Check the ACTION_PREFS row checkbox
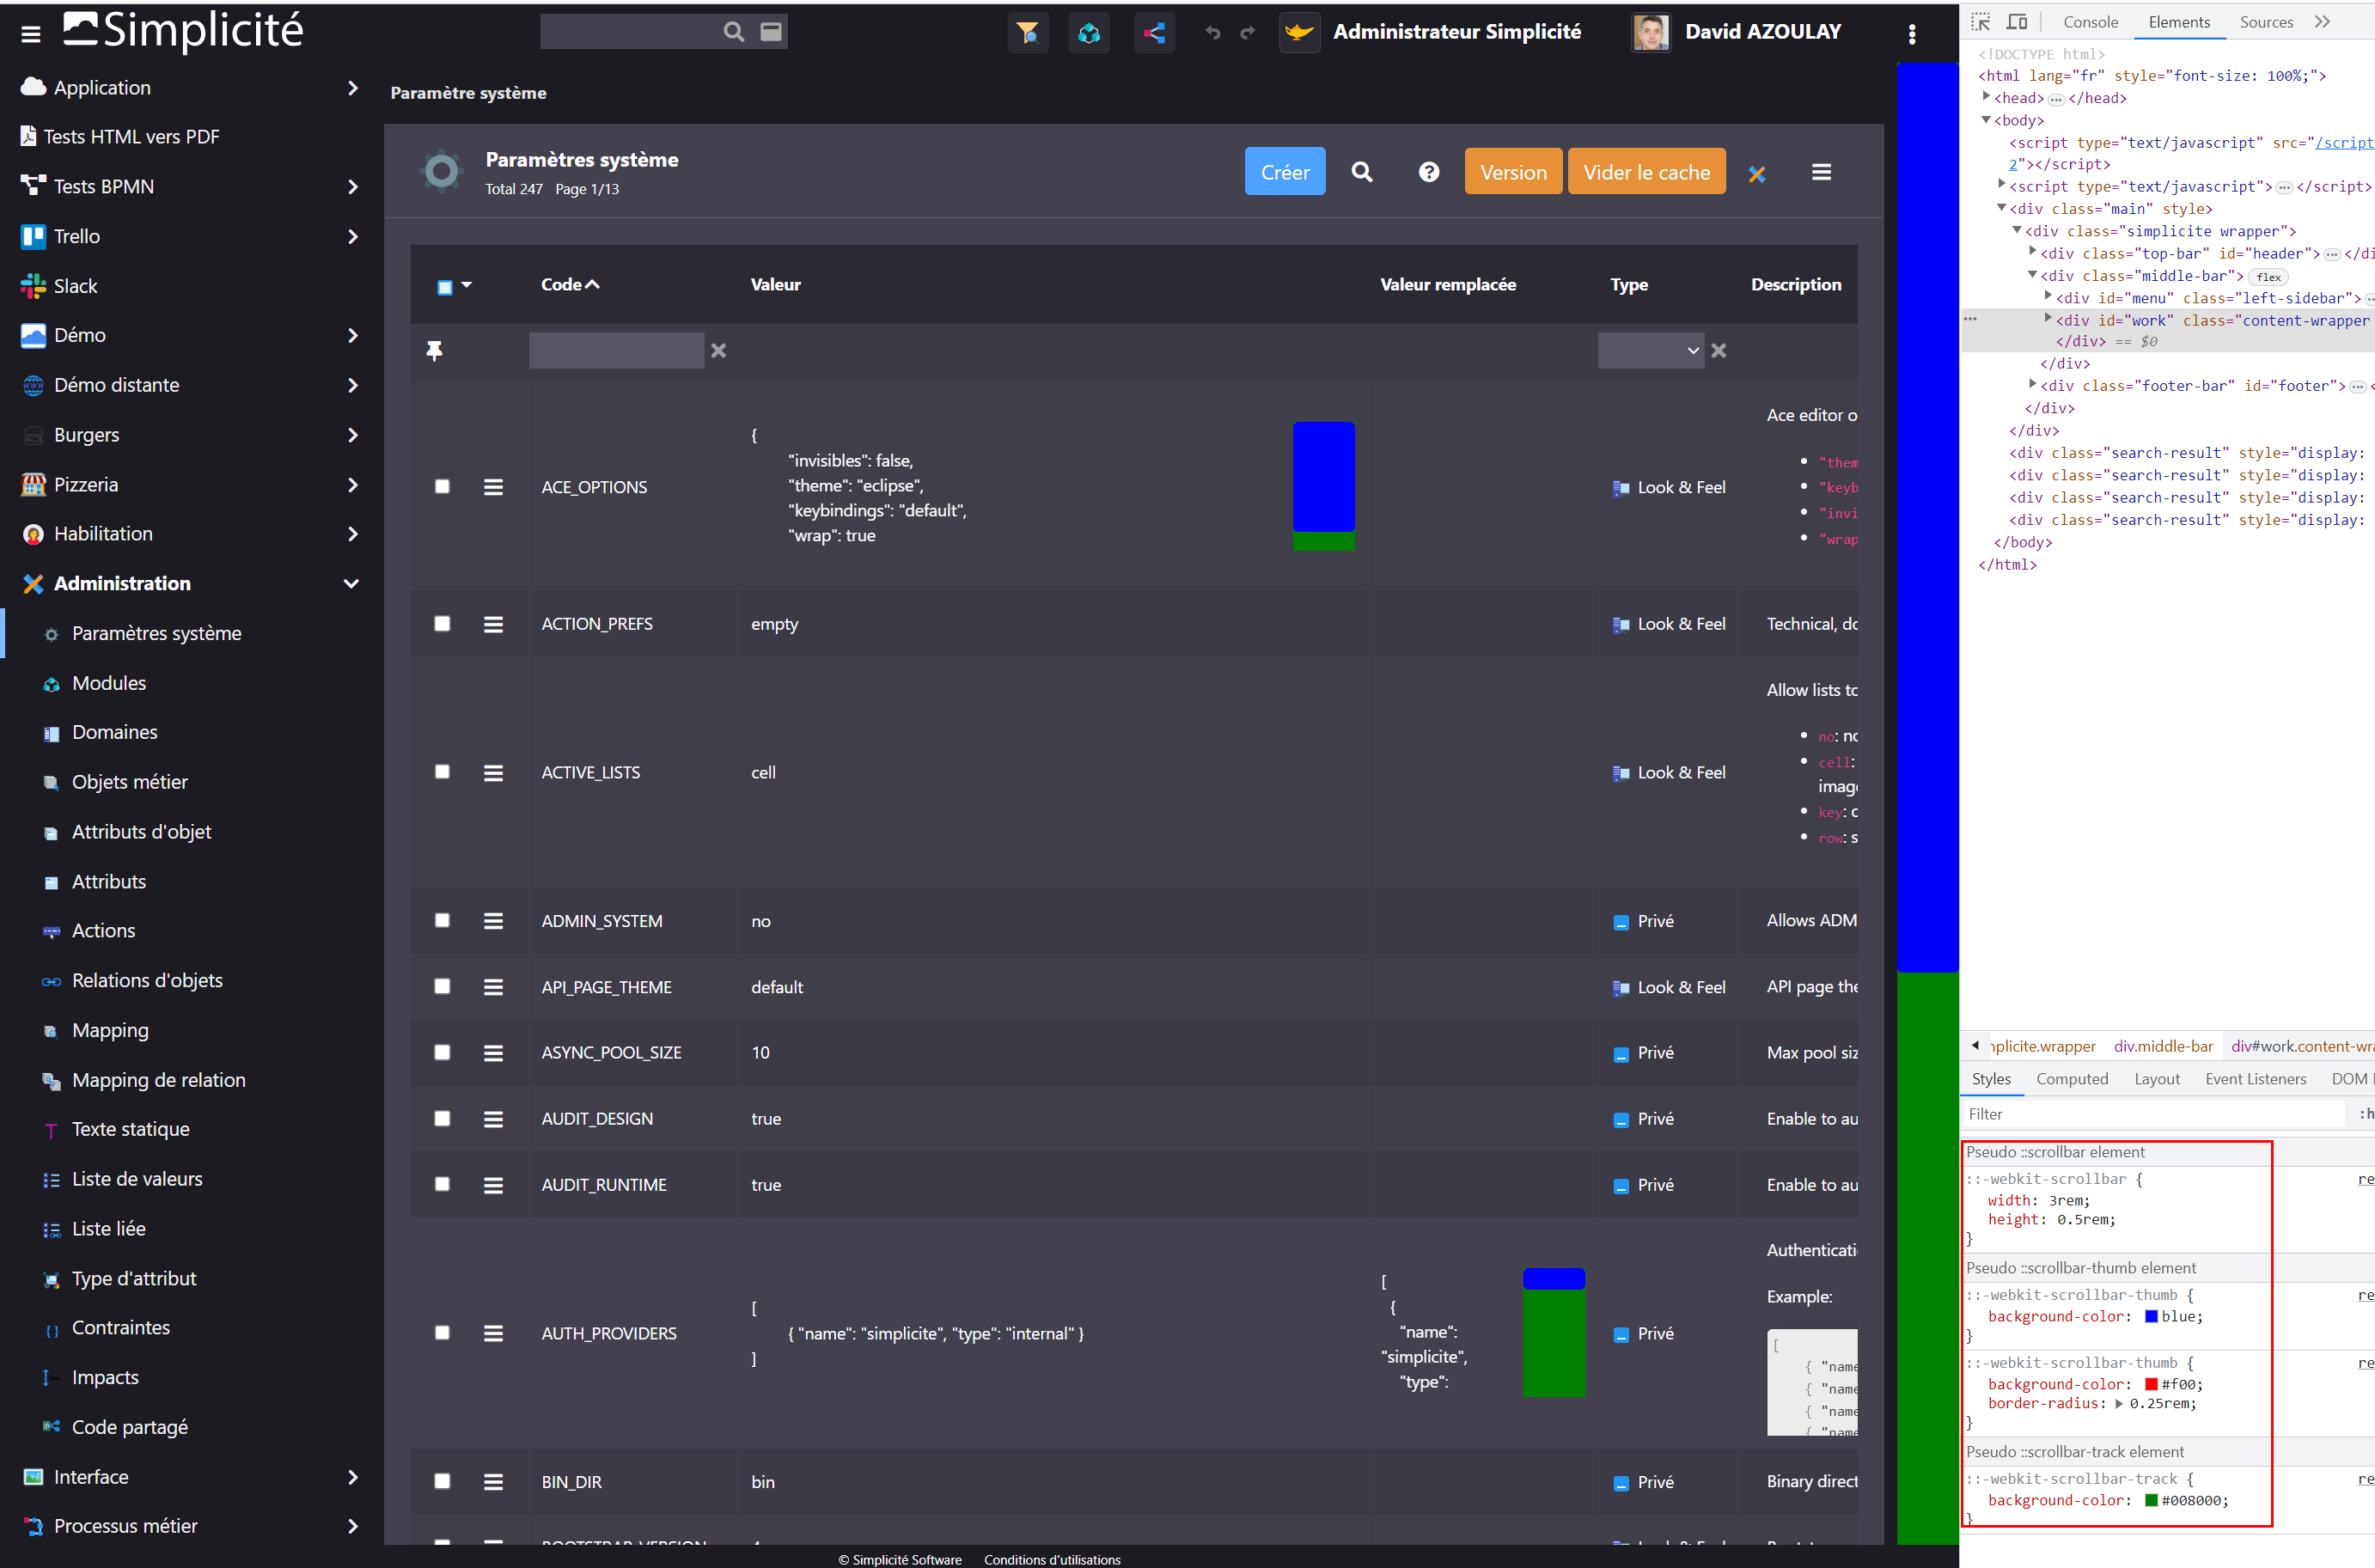The width and height of the screenshot is (2375, 1568). tap(442, 623)
